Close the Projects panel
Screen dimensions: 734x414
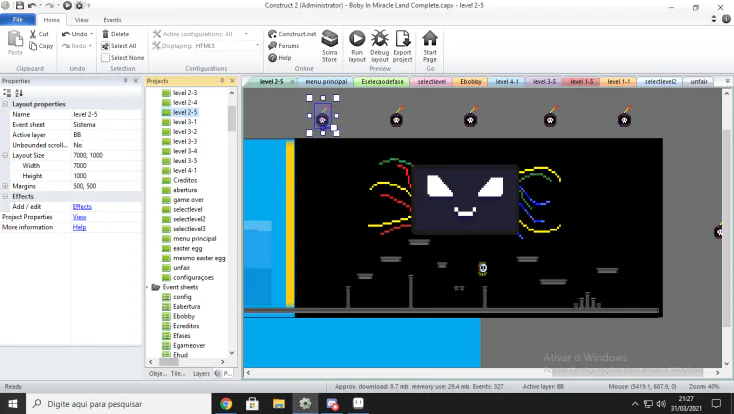[x=232, y=81]
